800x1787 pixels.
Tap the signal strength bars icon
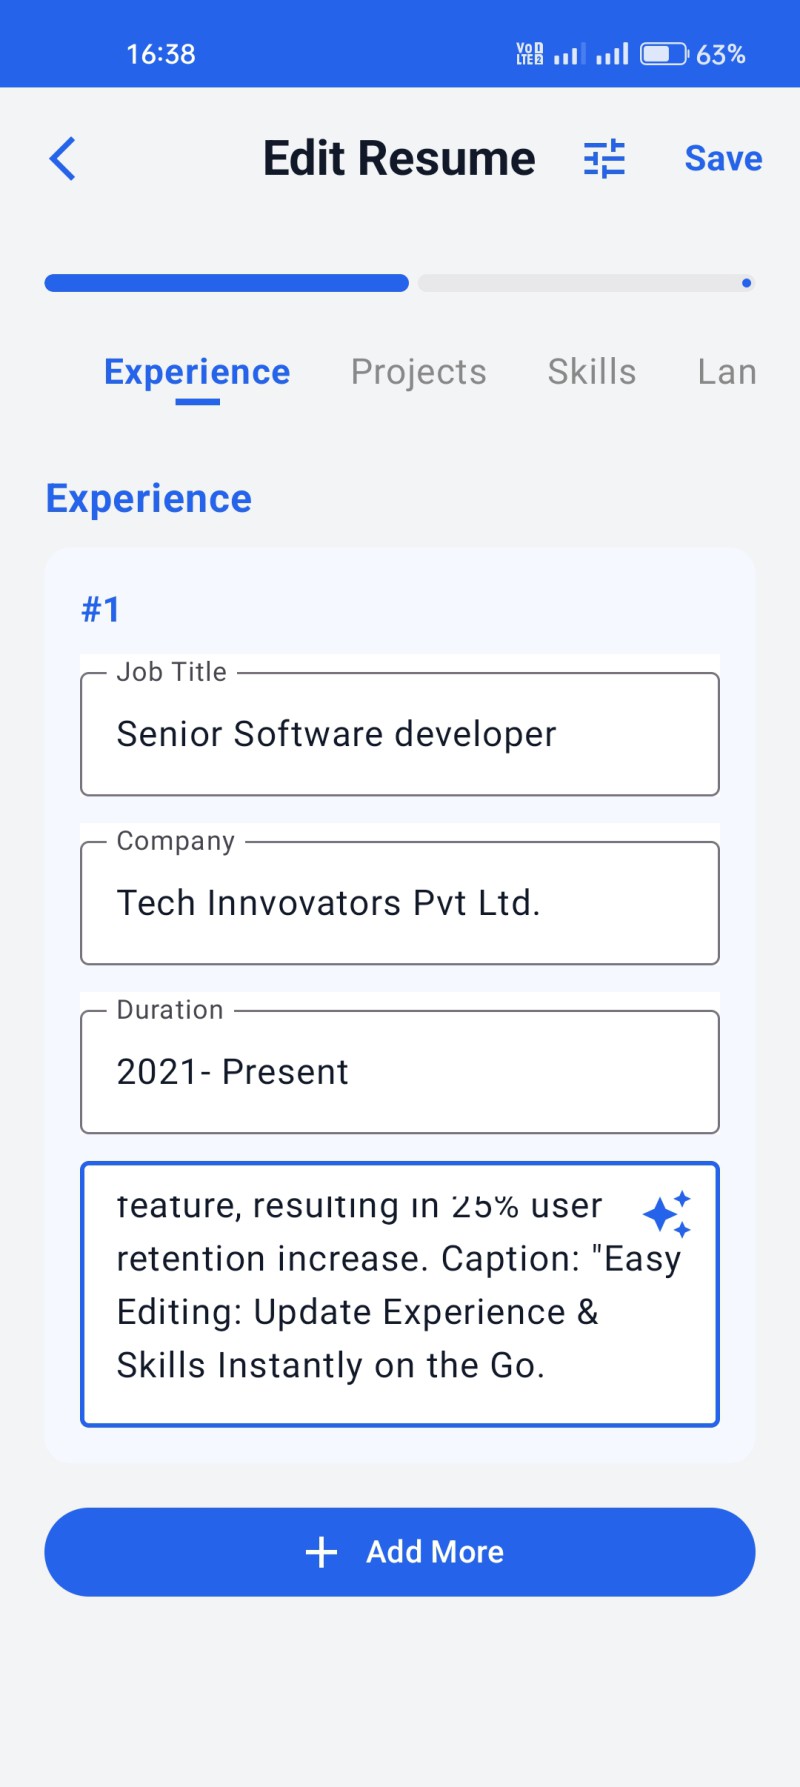point(612,54)
